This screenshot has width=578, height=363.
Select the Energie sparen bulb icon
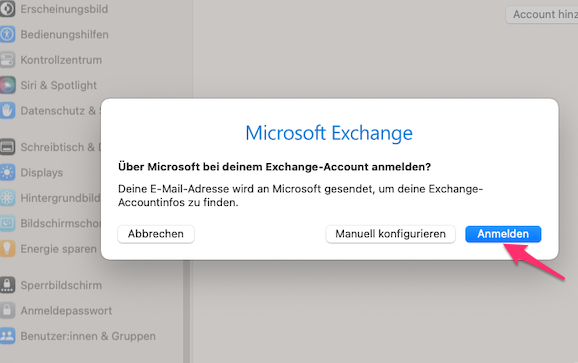[7, 249]
